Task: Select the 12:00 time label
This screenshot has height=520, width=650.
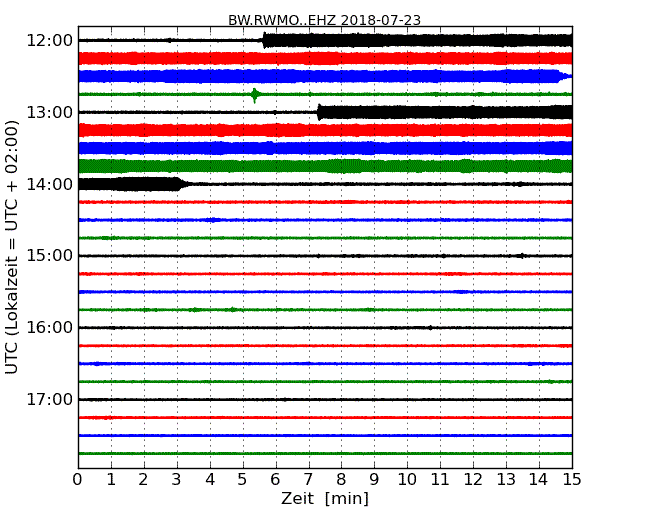Action: point(50,41)
